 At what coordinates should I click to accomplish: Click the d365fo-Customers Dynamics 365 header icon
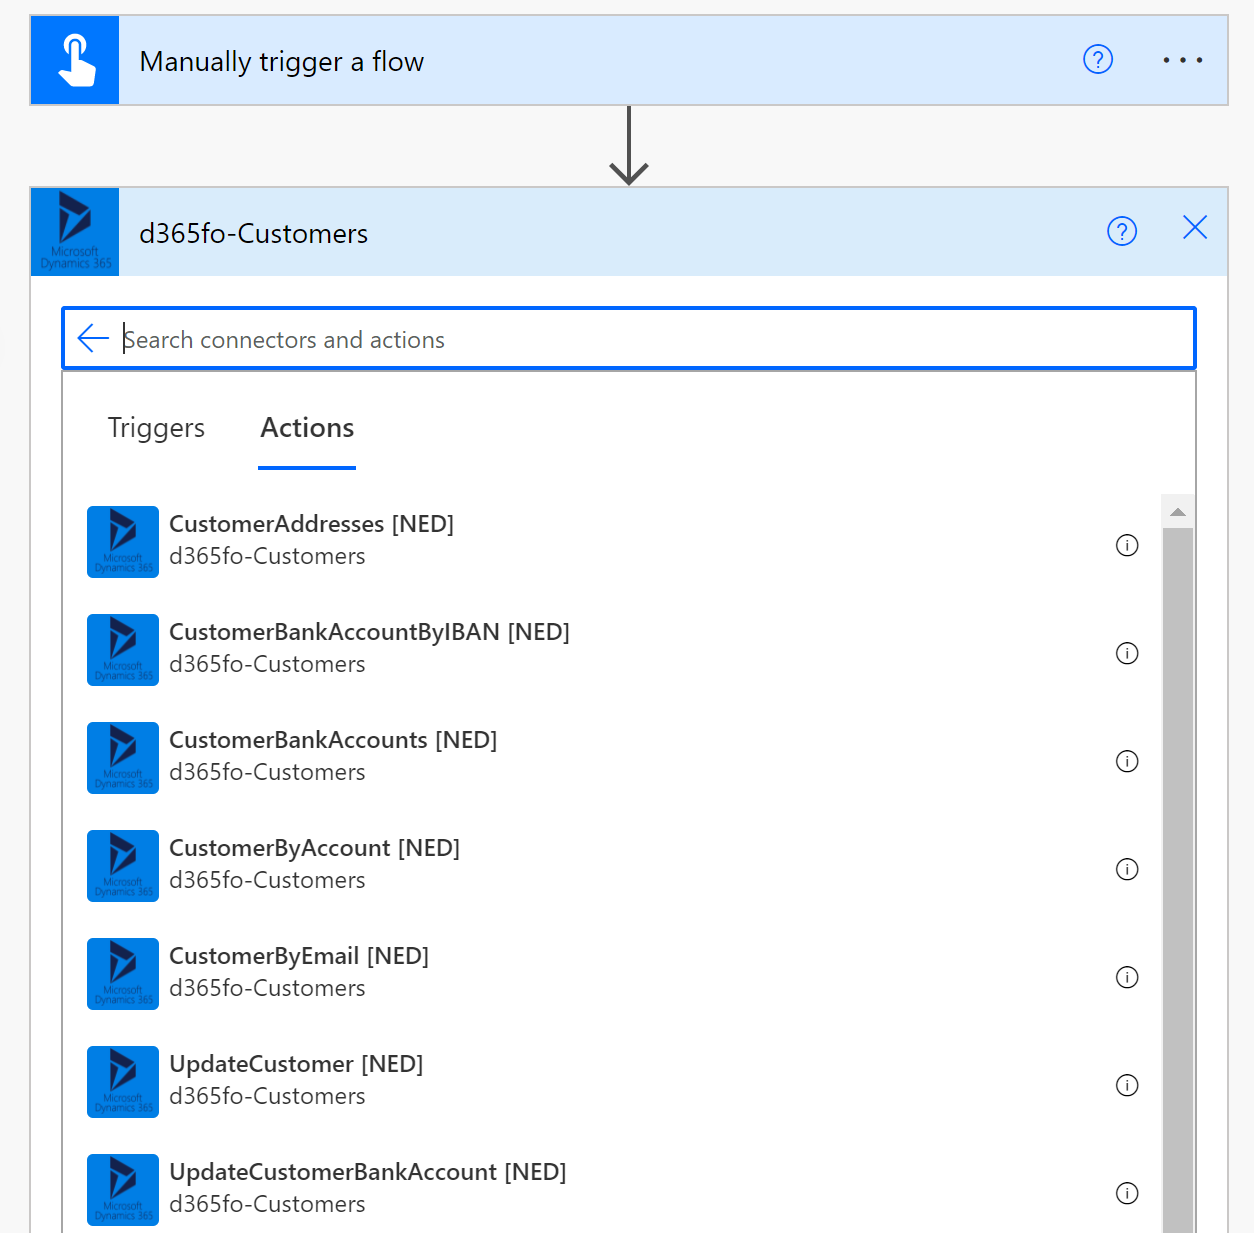[x=75, y=232]
